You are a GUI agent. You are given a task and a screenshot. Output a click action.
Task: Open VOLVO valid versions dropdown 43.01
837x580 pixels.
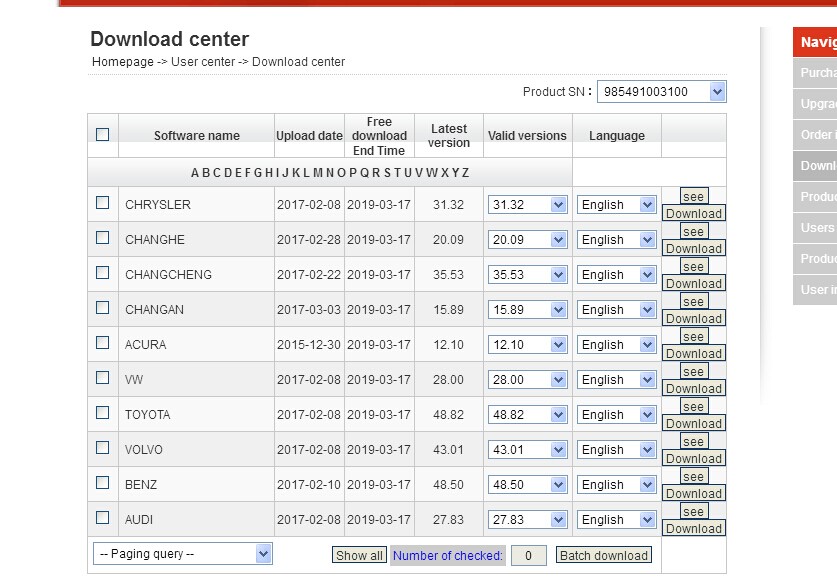[x=527, y=450]
